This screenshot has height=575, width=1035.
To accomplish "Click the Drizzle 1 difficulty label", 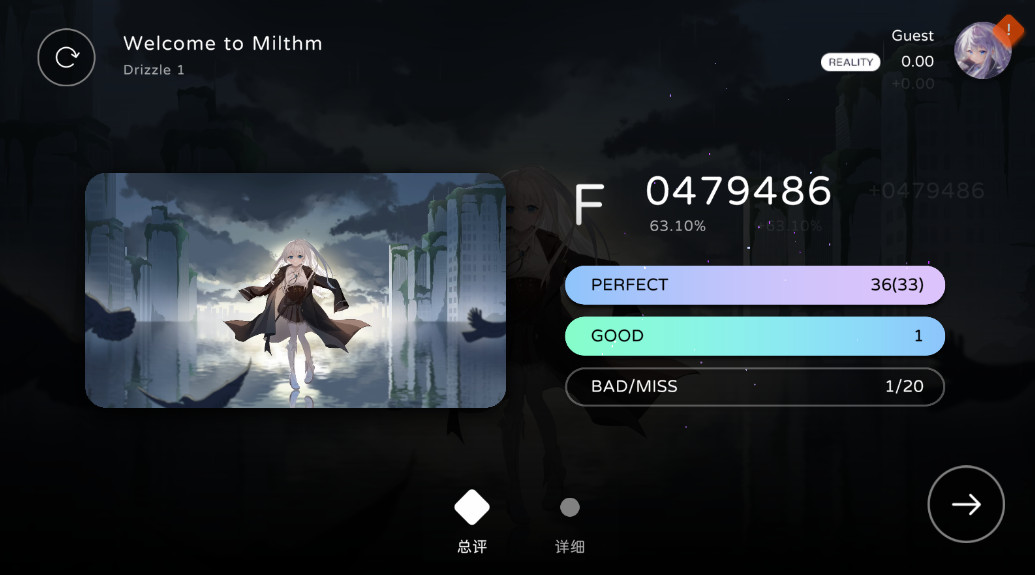I will [x=153, y=70].
